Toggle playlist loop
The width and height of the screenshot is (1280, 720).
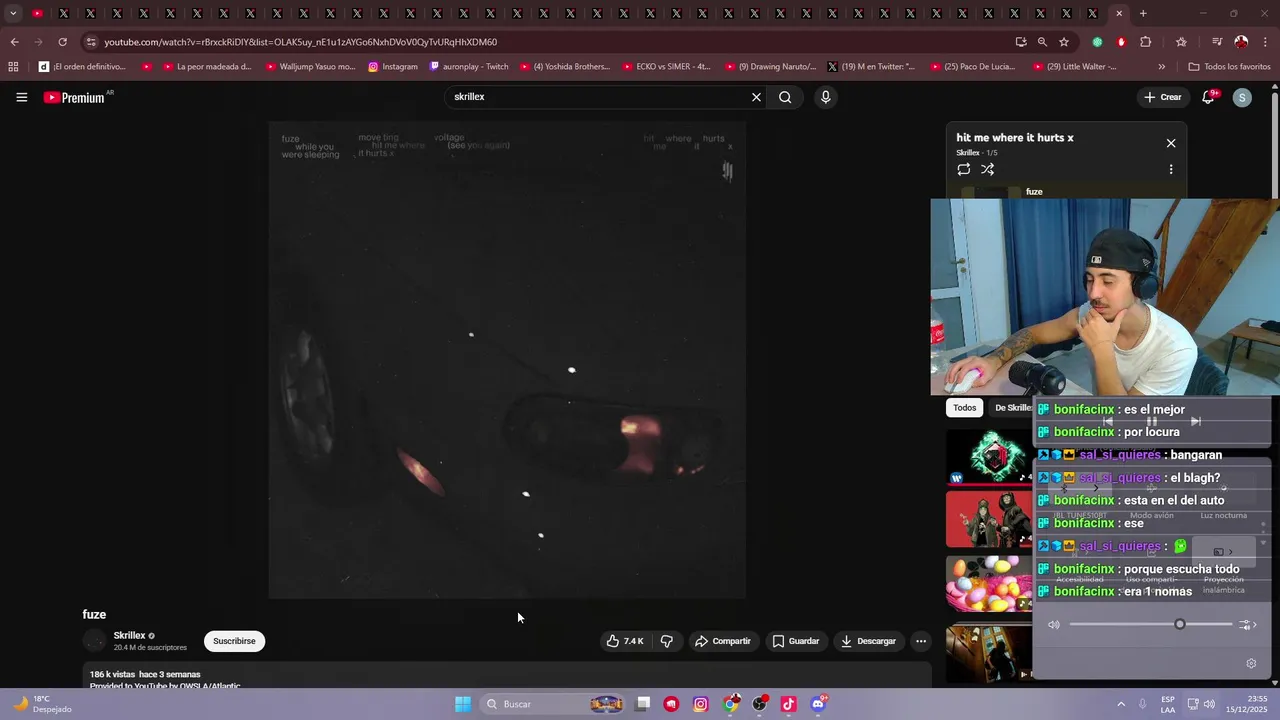[964, 169]
